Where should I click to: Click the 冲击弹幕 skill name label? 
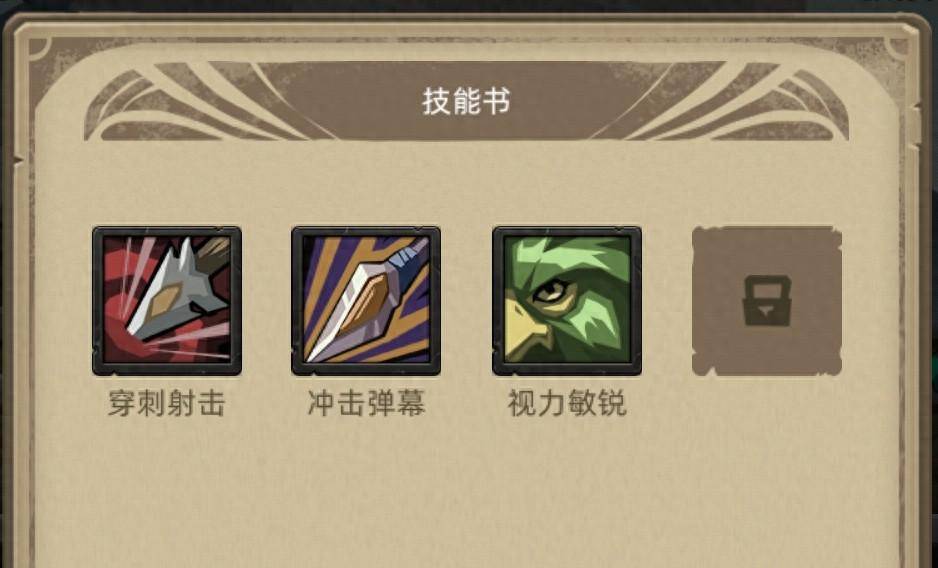pyautogui.click(x=366, y=404)
